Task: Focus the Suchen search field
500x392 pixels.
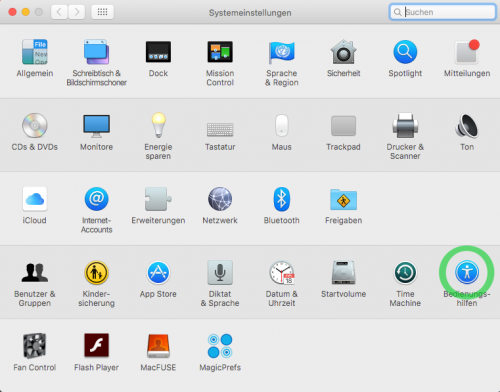Action: [443, 12]
